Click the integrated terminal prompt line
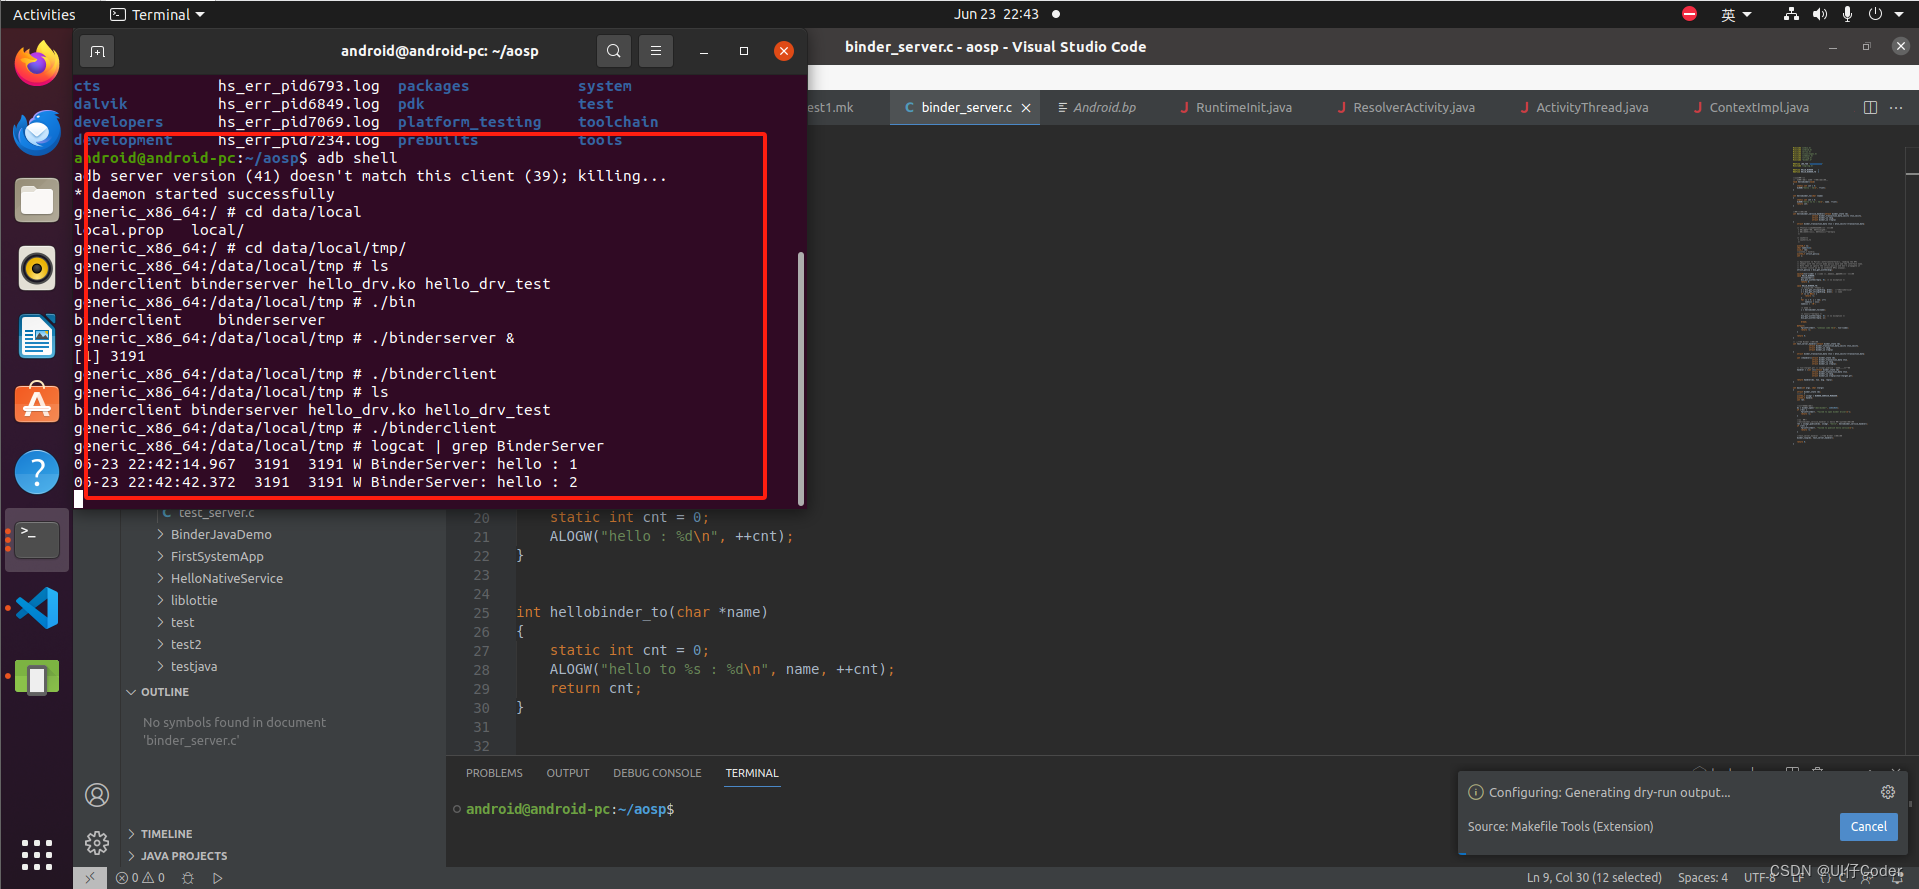1919x889 pixels. point(570,809)
